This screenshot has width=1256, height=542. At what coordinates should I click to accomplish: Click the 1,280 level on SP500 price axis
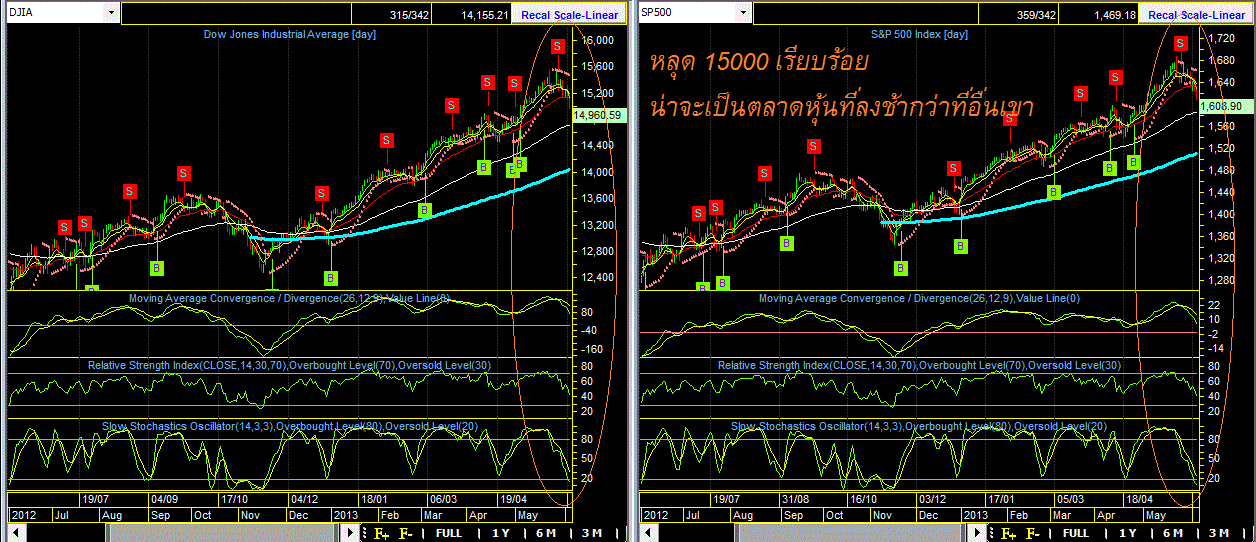(1221, 280)
